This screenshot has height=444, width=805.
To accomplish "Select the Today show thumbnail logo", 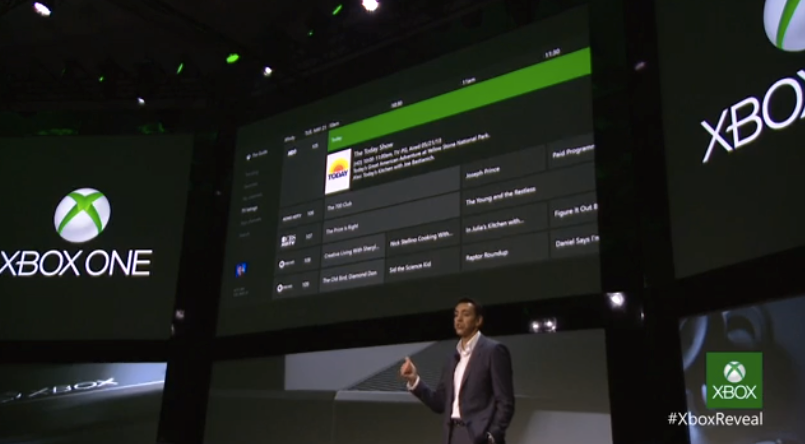I will tap(338, 171).
